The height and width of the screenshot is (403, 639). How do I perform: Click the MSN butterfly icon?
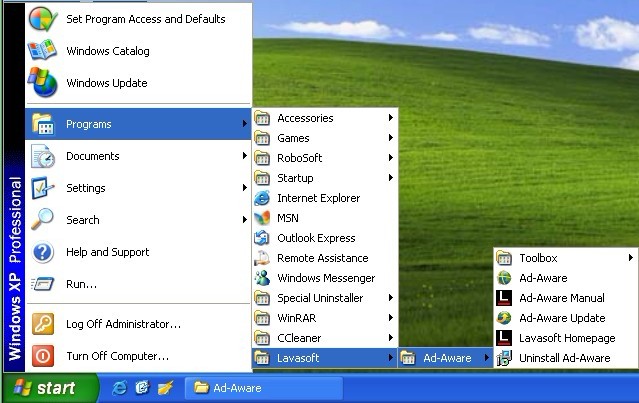pos(262,218)
